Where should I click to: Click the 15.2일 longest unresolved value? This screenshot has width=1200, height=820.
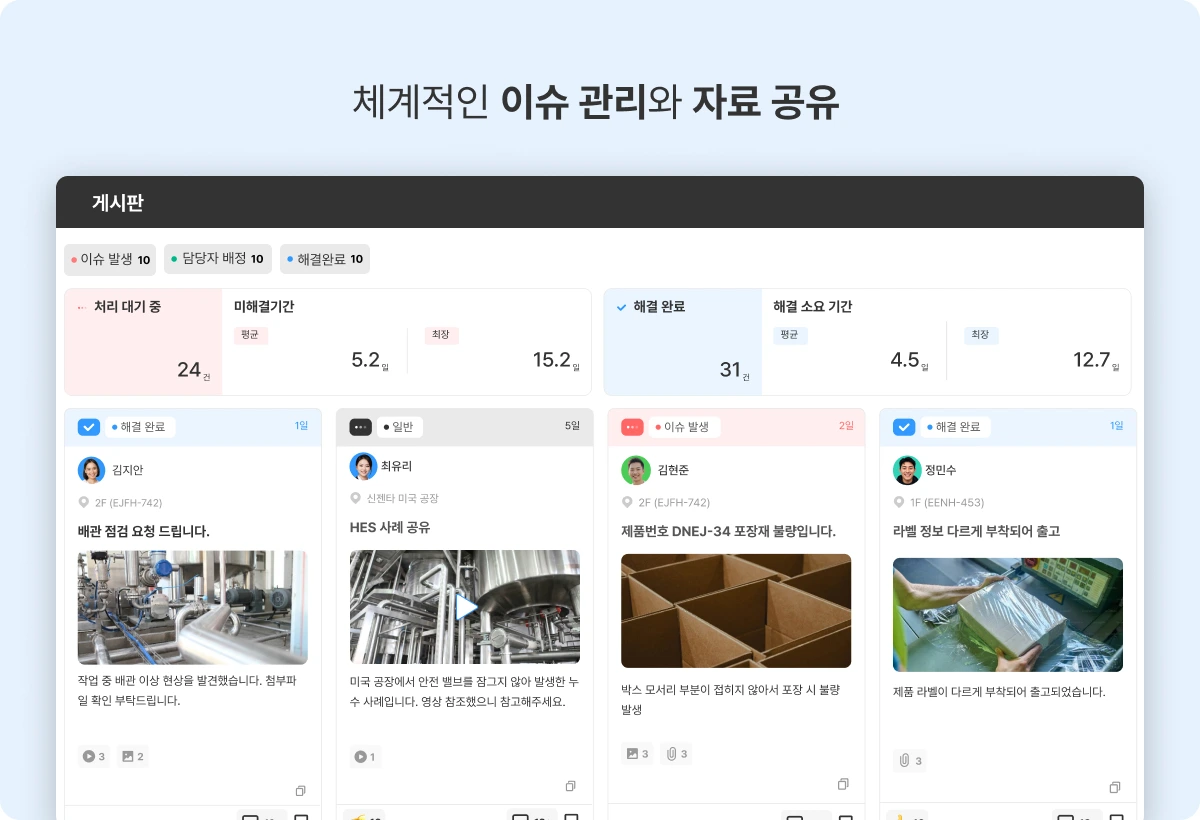(x=555, y=361)
